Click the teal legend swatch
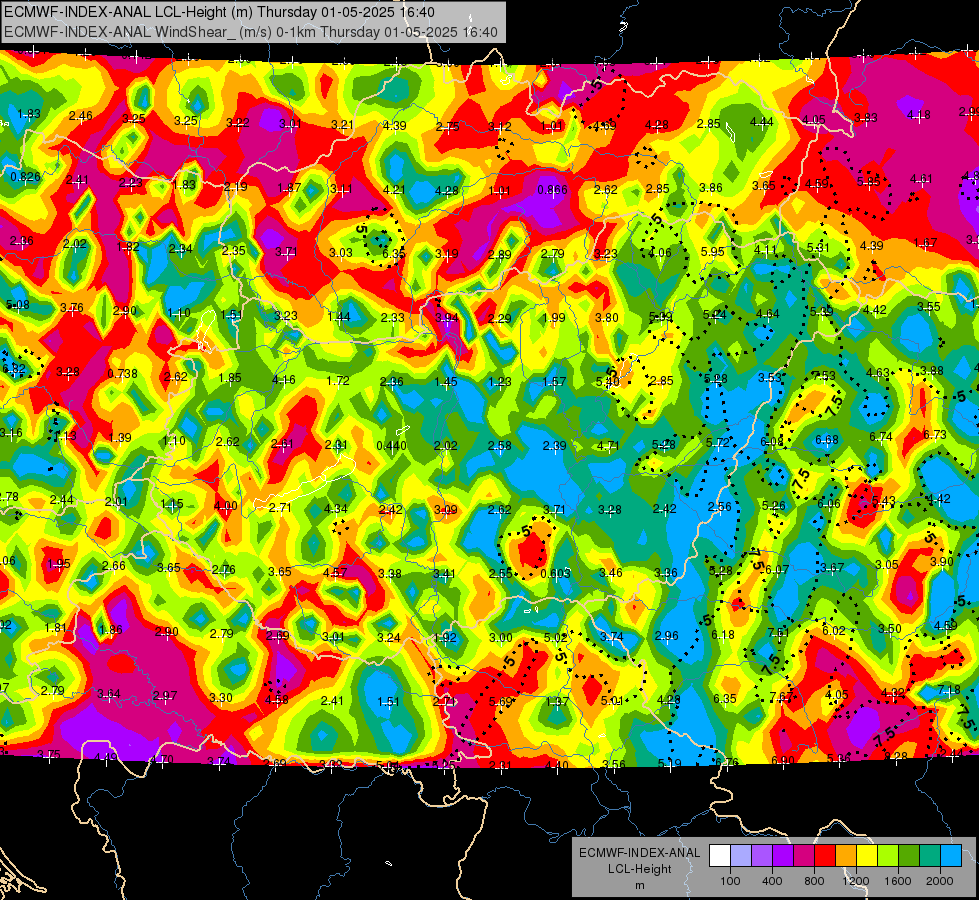Screen dimensions: 979x900 (x=930, y=855)
